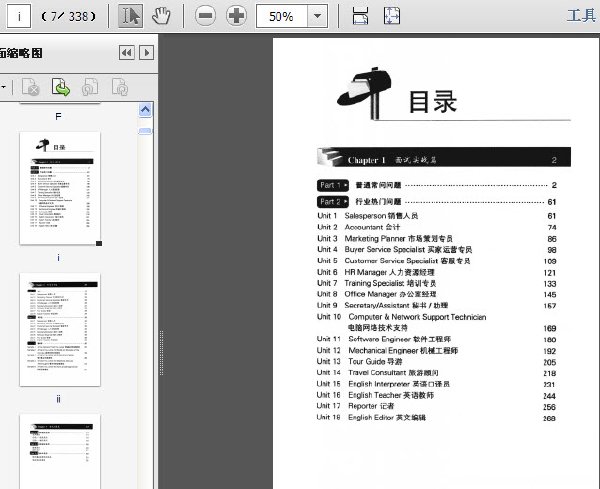Click Part 1 普通常问问题 entry
600x489 pixels.
[437, 186]
